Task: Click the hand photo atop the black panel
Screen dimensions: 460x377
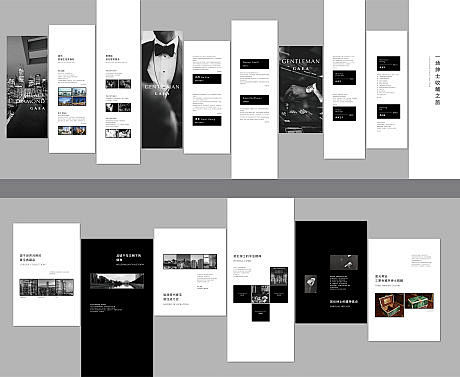Action: pyautogui.click(x=344, y=263)
